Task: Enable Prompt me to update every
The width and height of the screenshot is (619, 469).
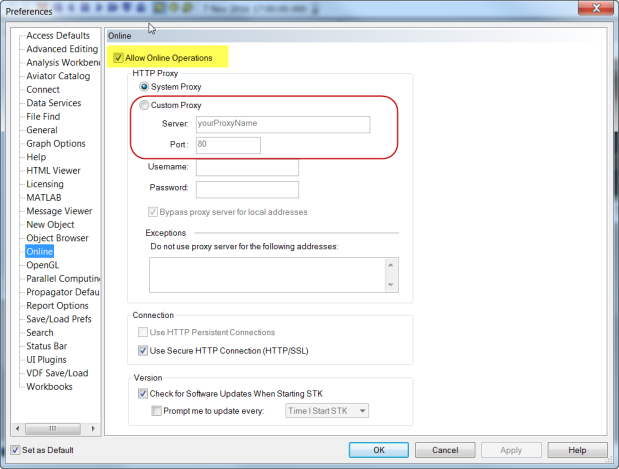Action: pos(156,411)
